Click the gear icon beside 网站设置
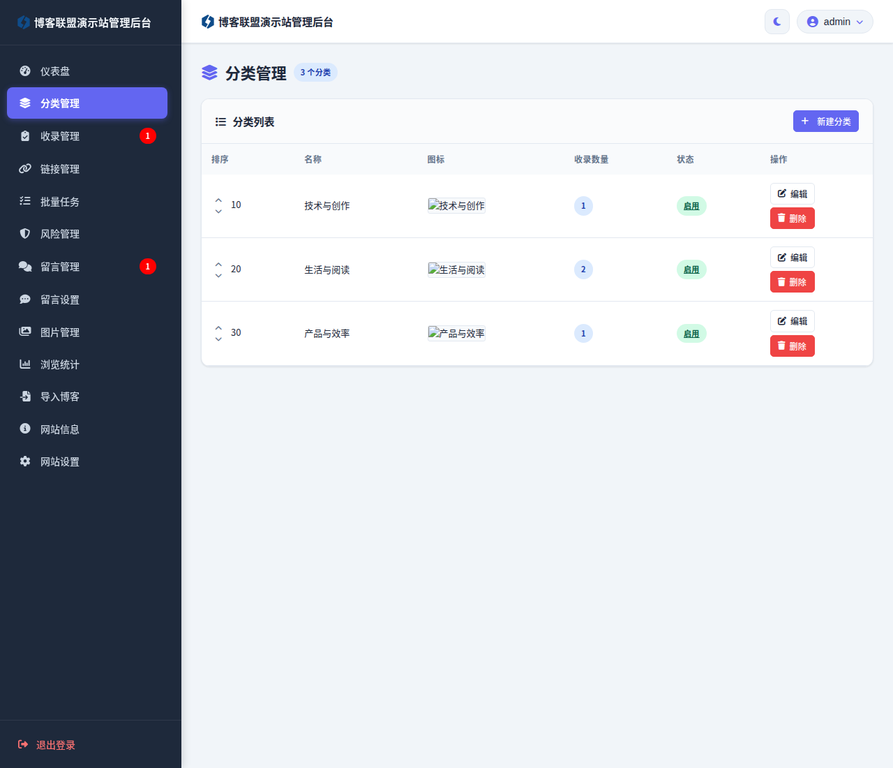The width and height of the screenshot is (893, 768). (25, 461)
